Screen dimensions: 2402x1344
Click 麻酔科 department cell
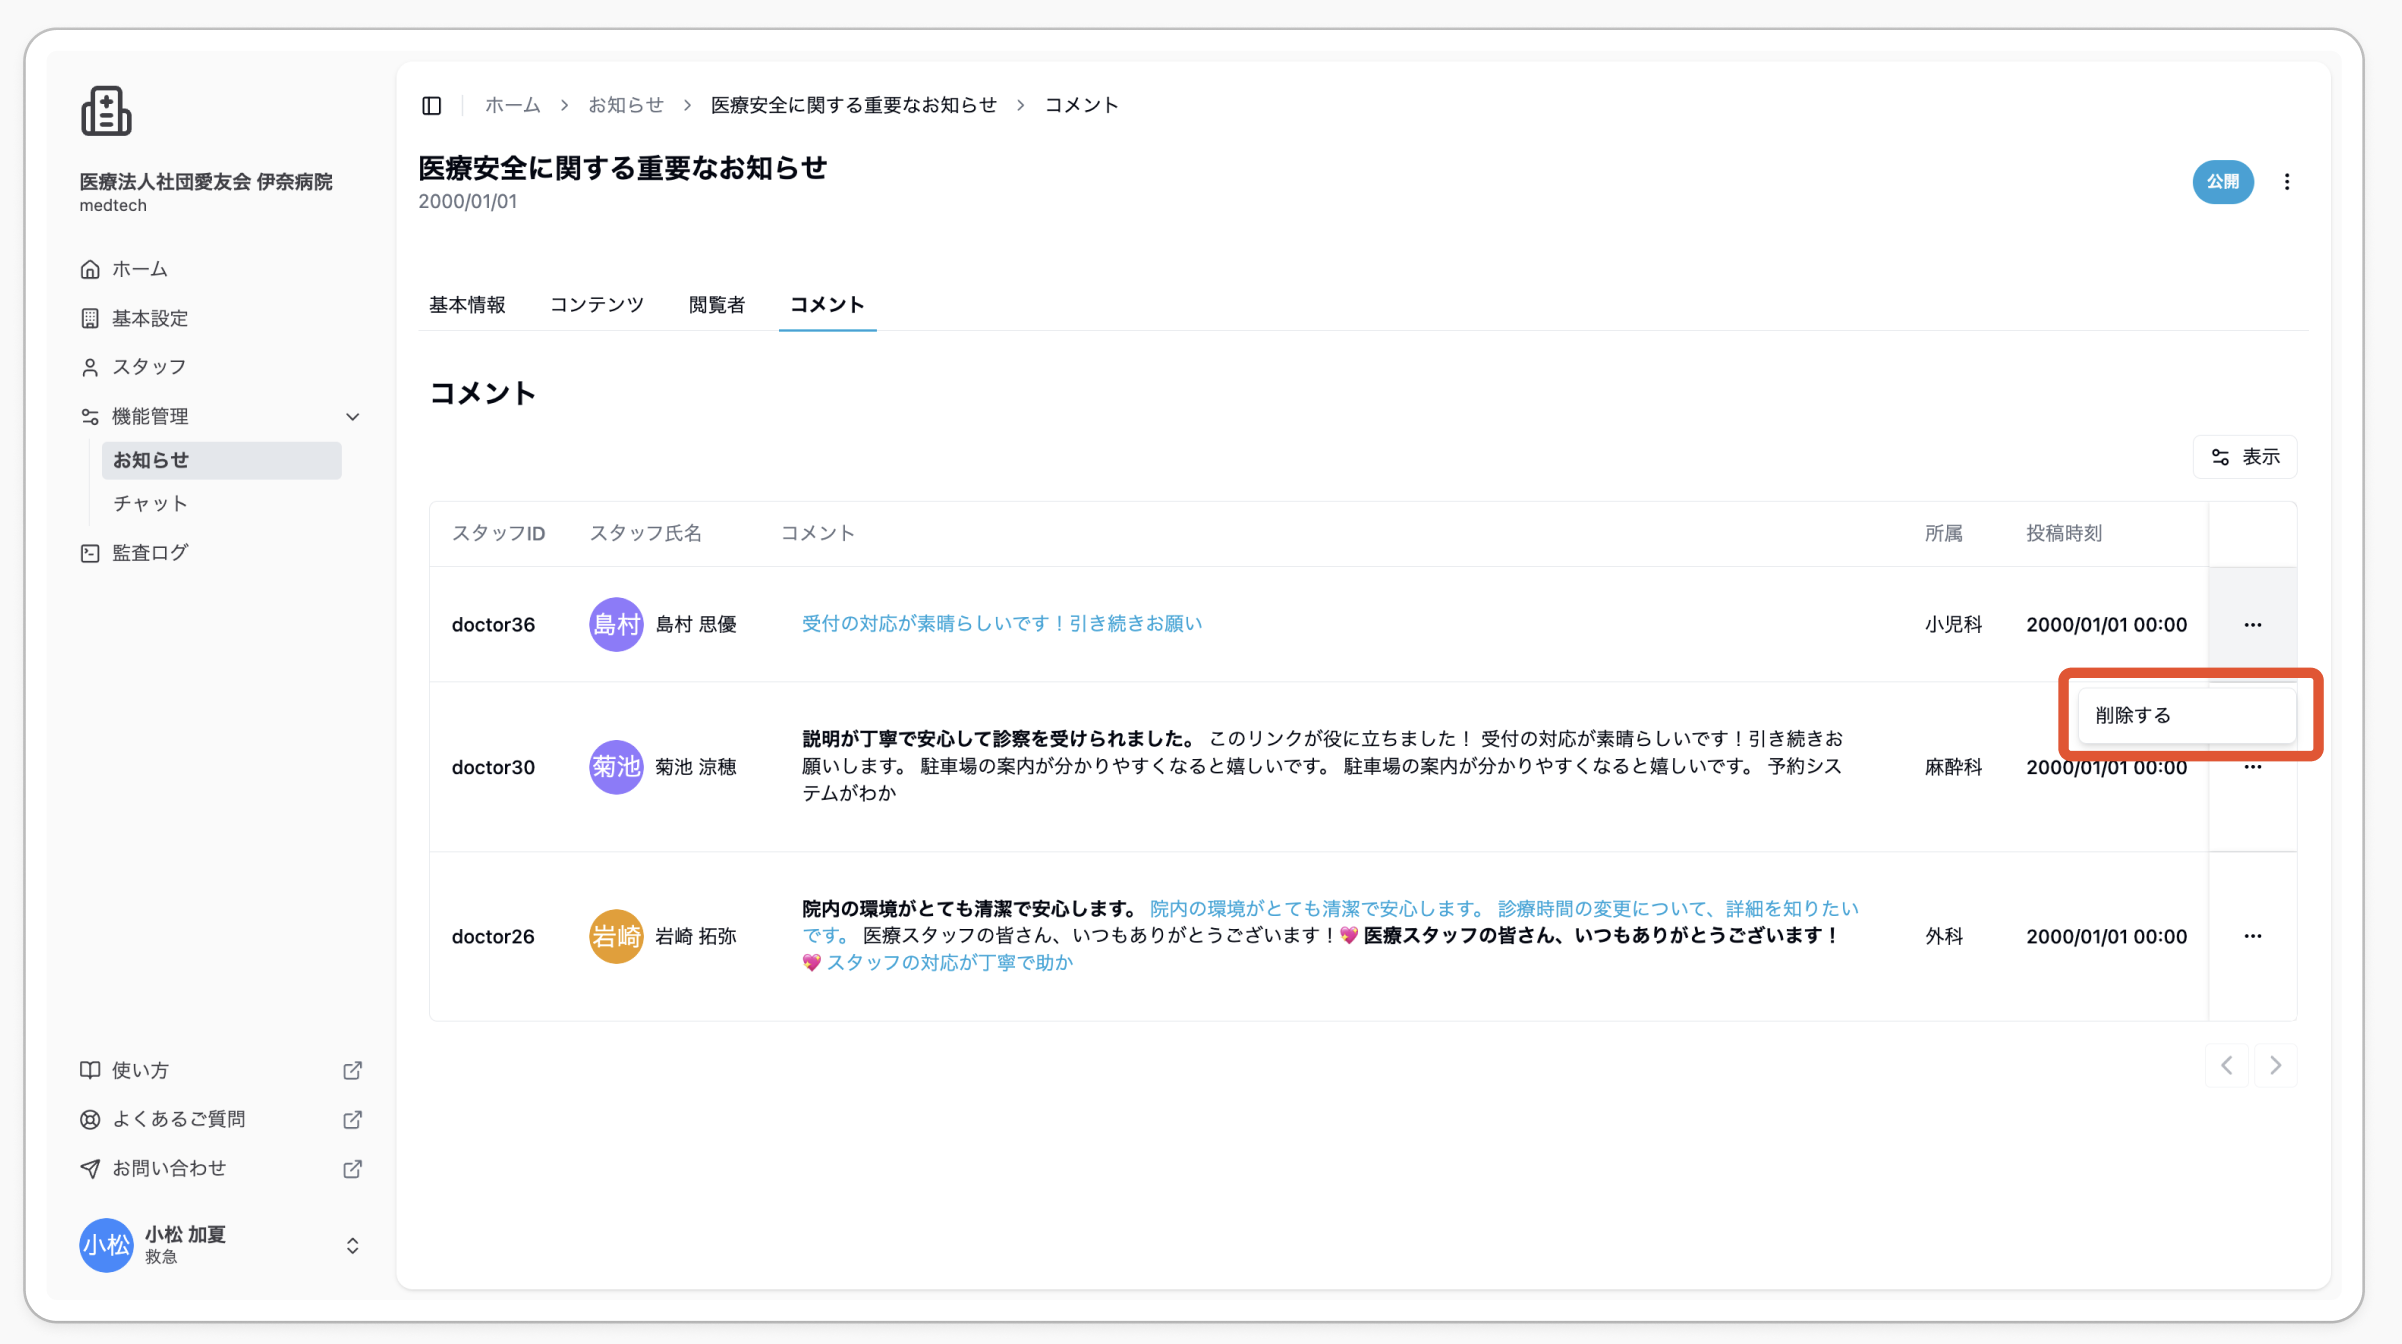click(1954, 768)
